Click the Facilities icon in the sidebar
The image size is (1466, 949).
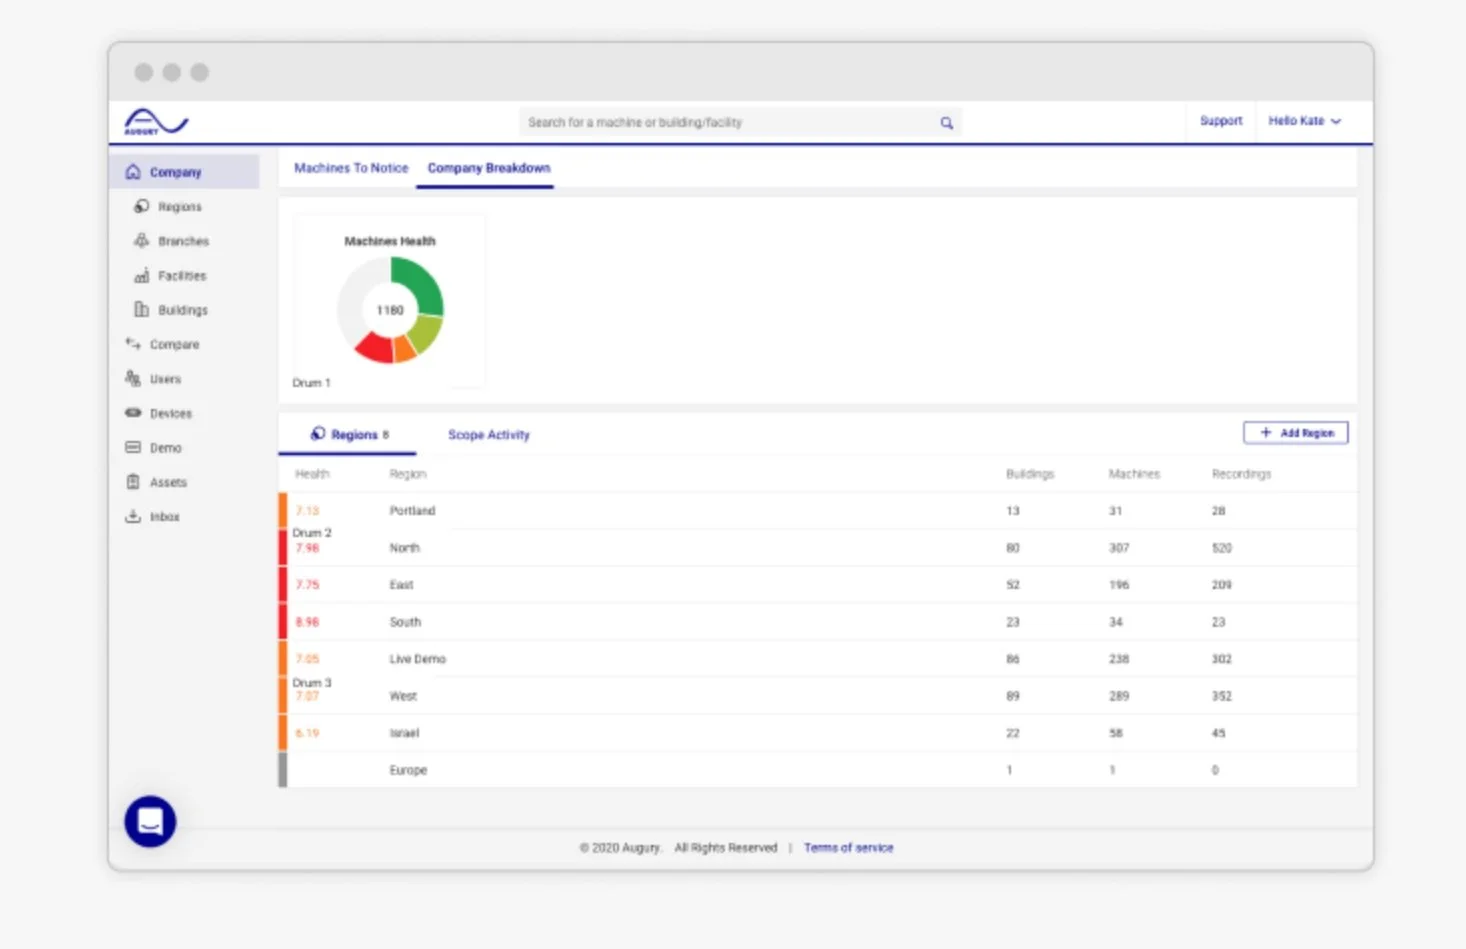tap(141, 275)
